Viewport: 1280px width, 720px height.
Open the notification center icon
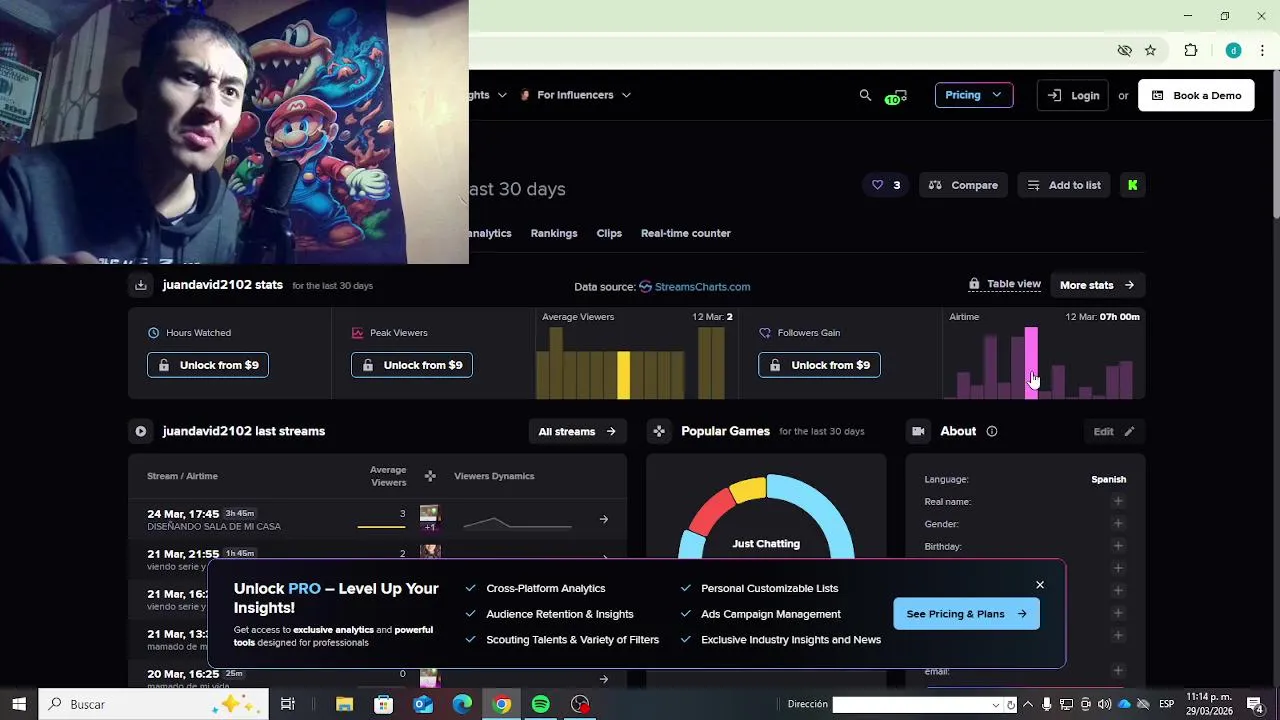pyautogui.click(x=1254, y=704)
